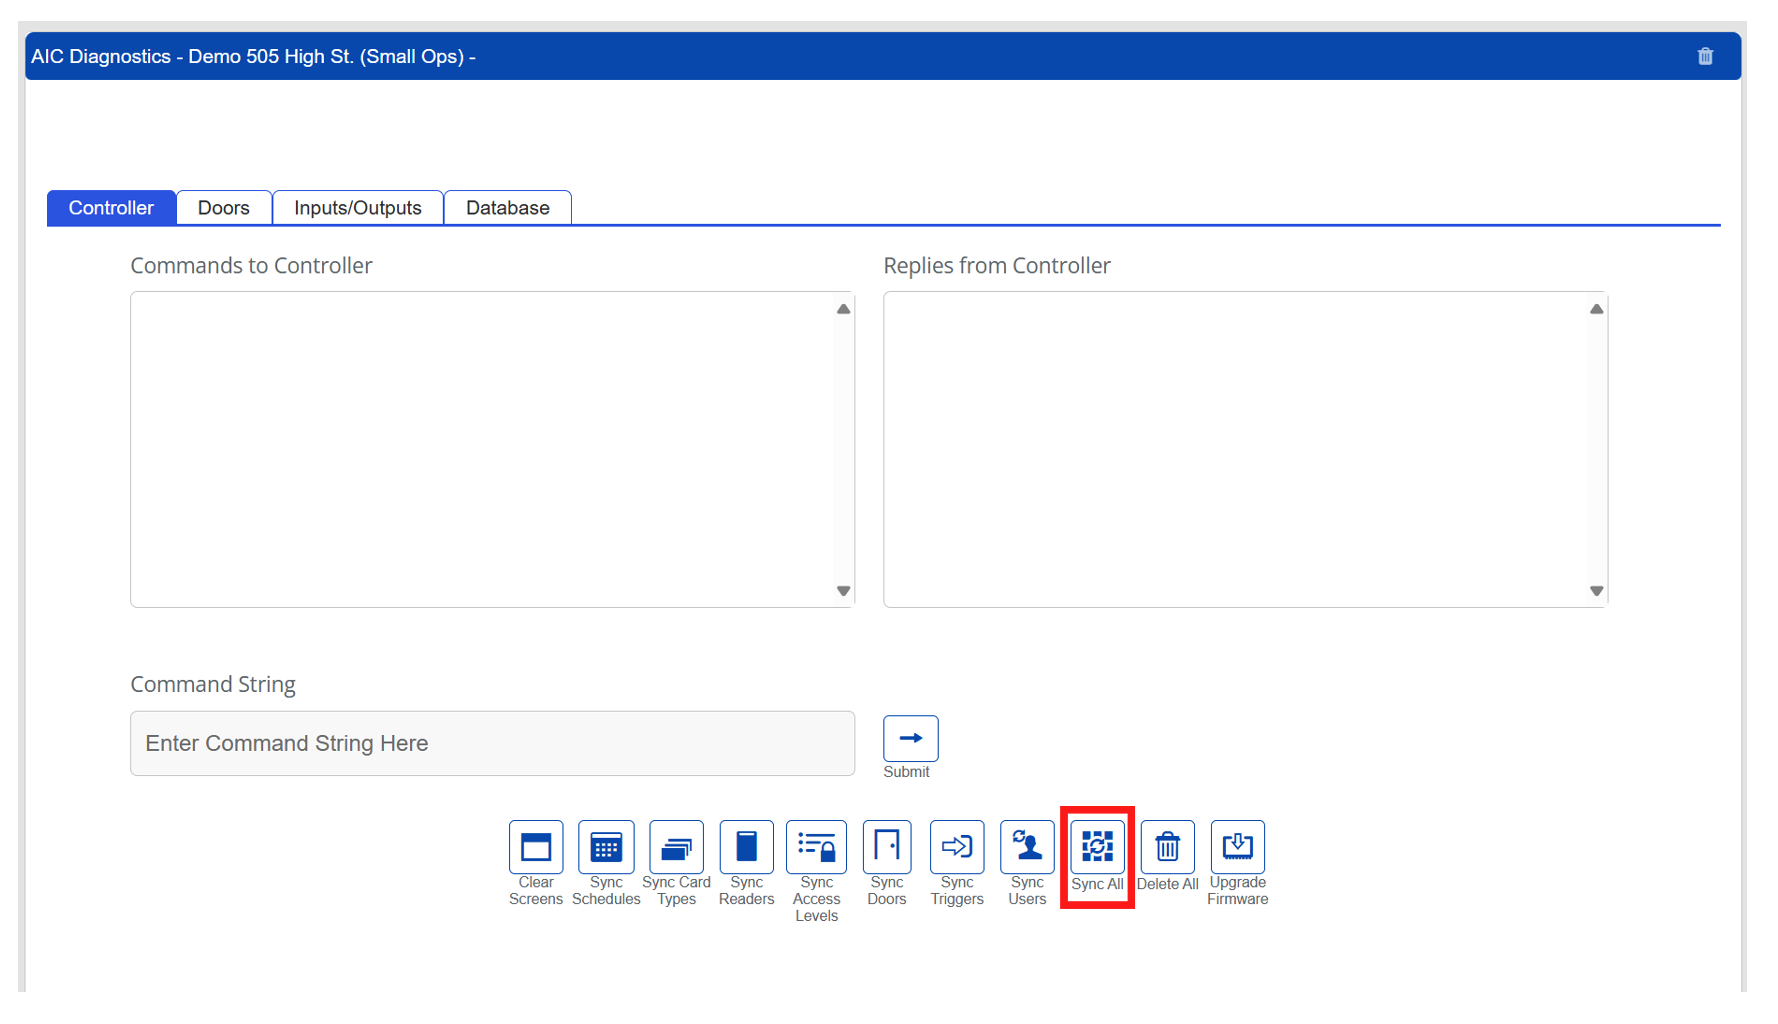
Task: Click the trash icon in title bar
Action: pos(1705,57)
